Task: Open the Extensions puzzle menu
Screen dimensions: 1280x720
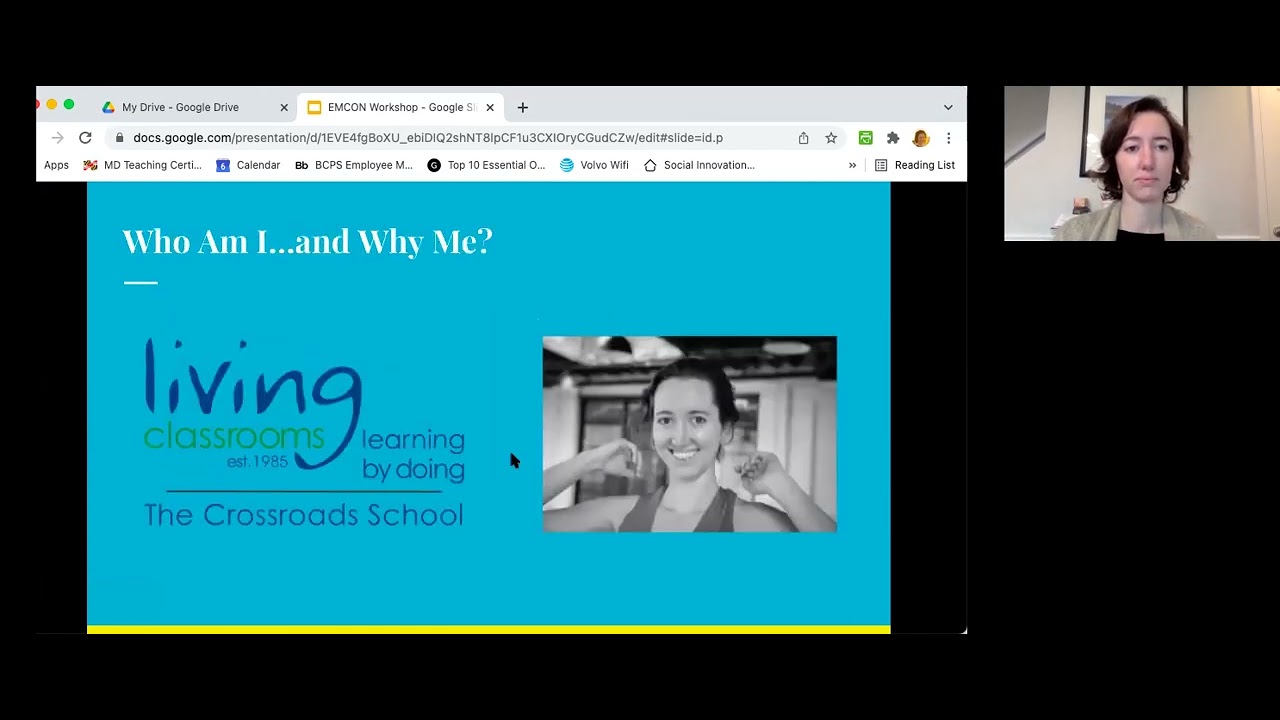Action: (x=893, y=138)
